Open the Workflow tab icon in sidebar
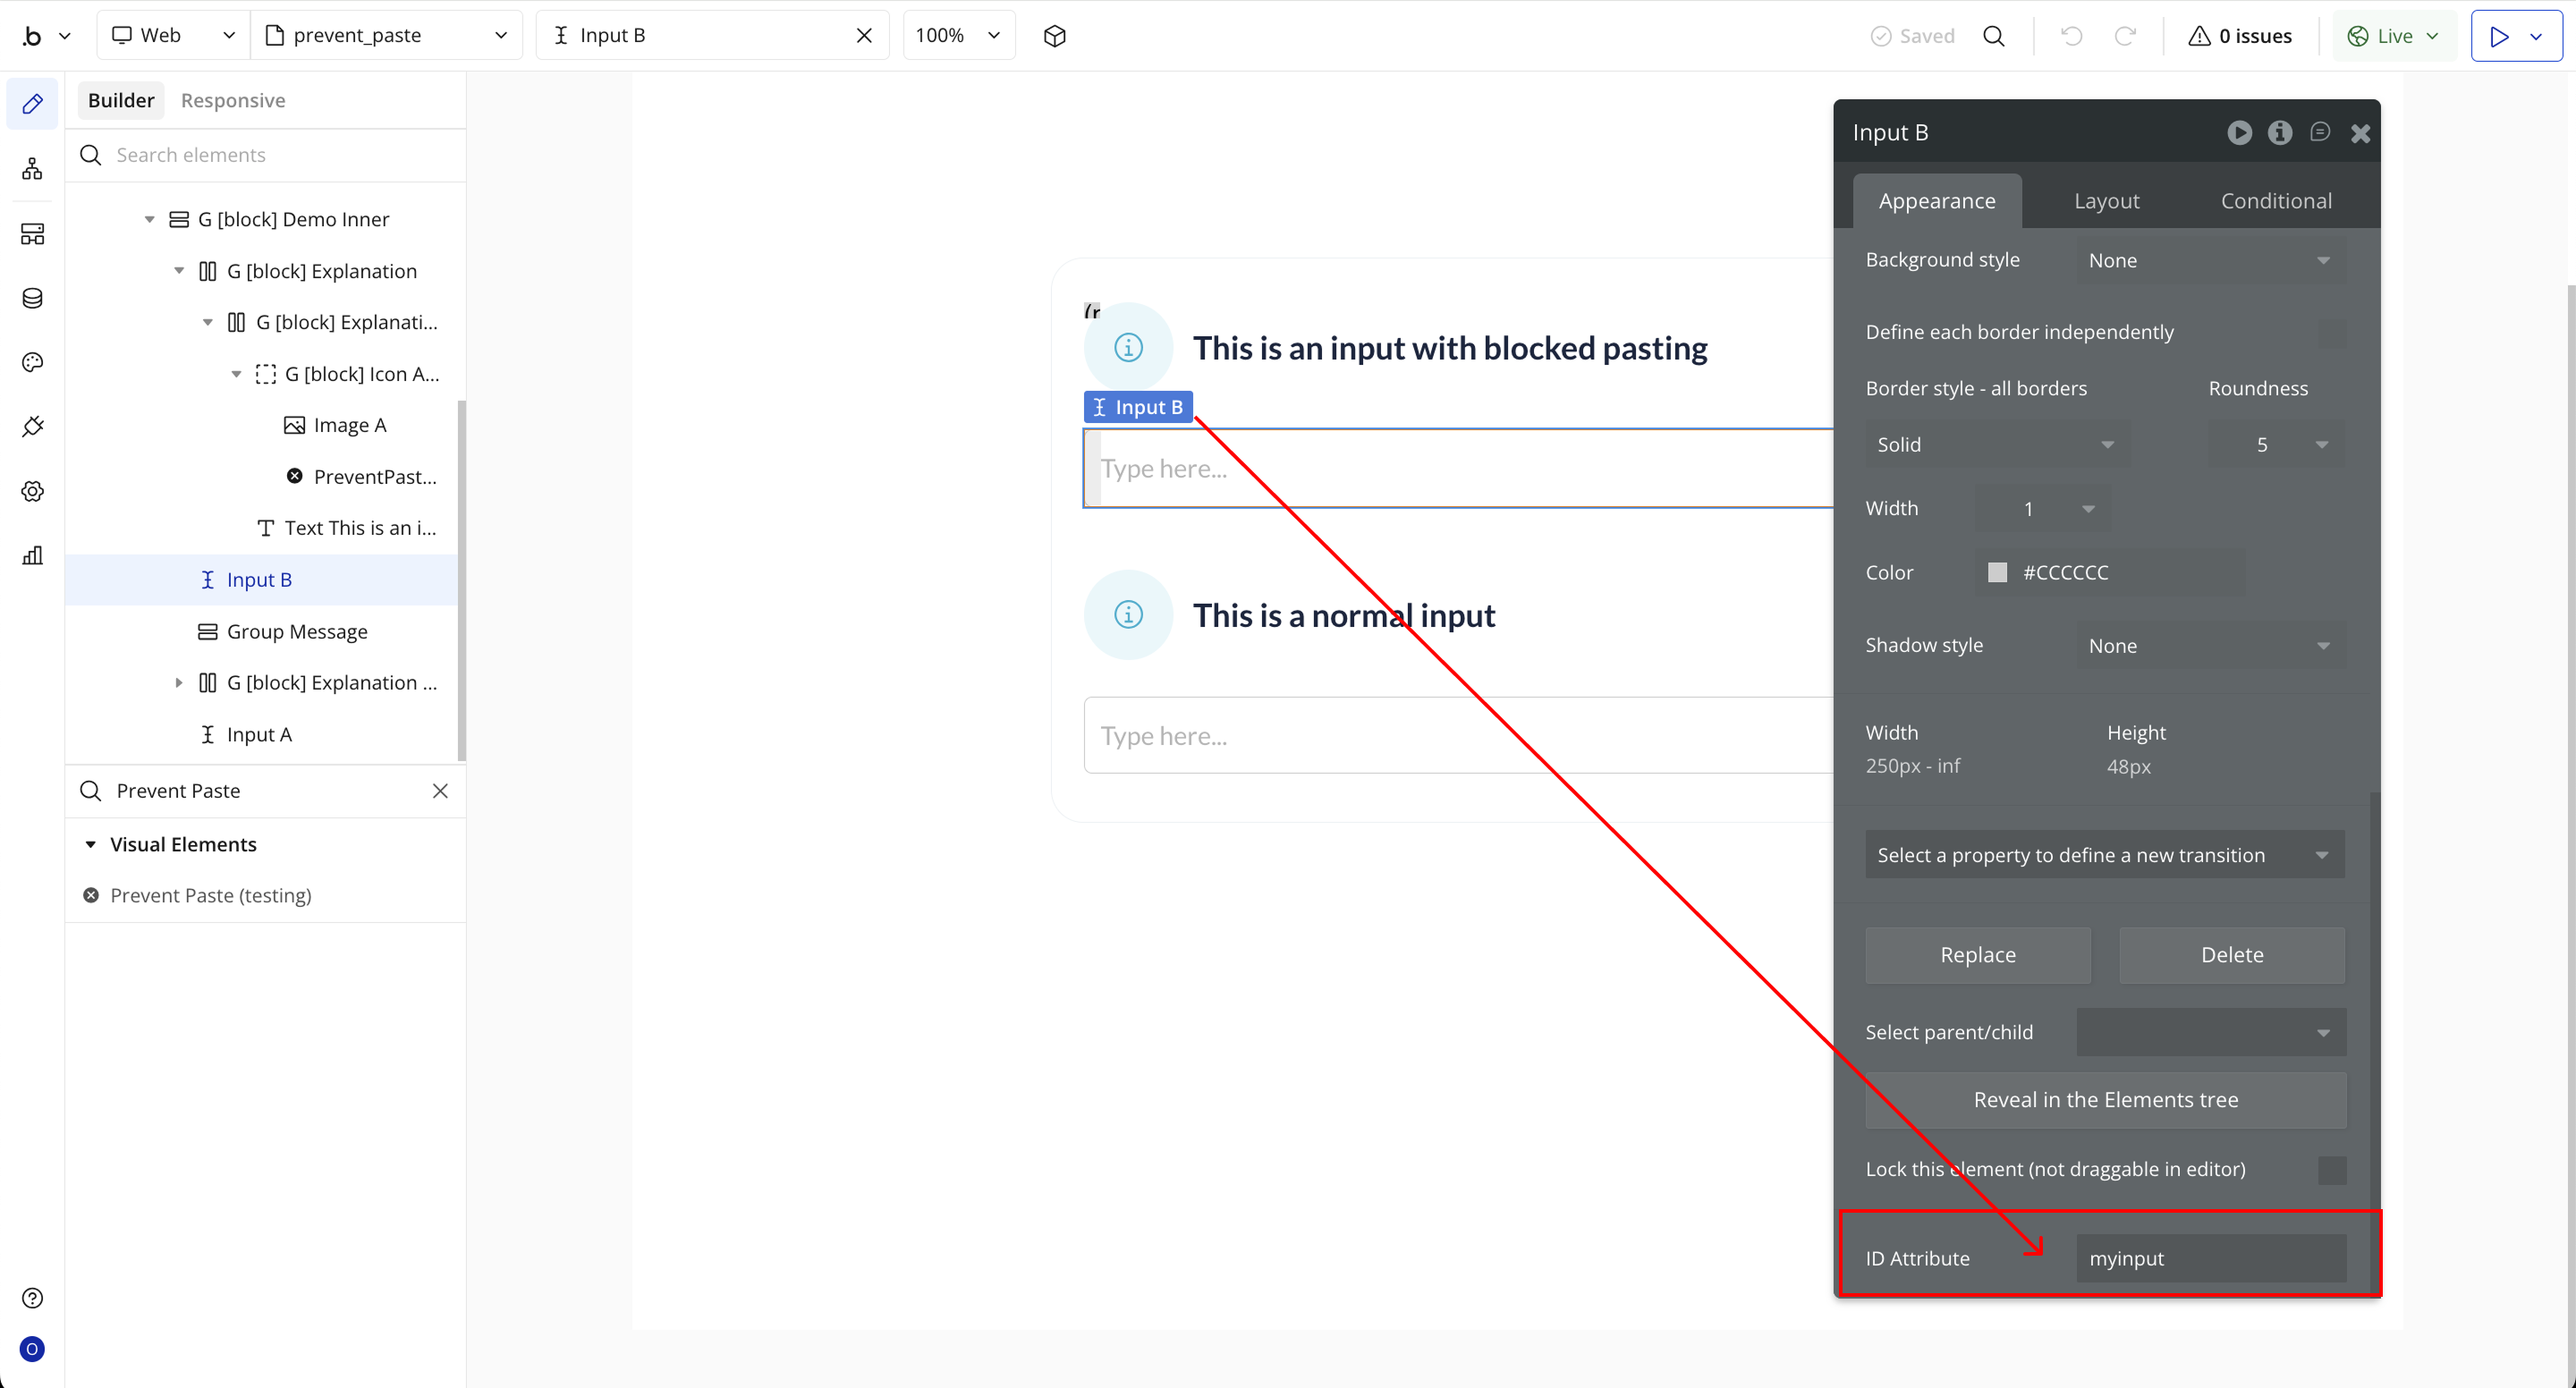The image size is (2576, 1388). click(32, 168)
